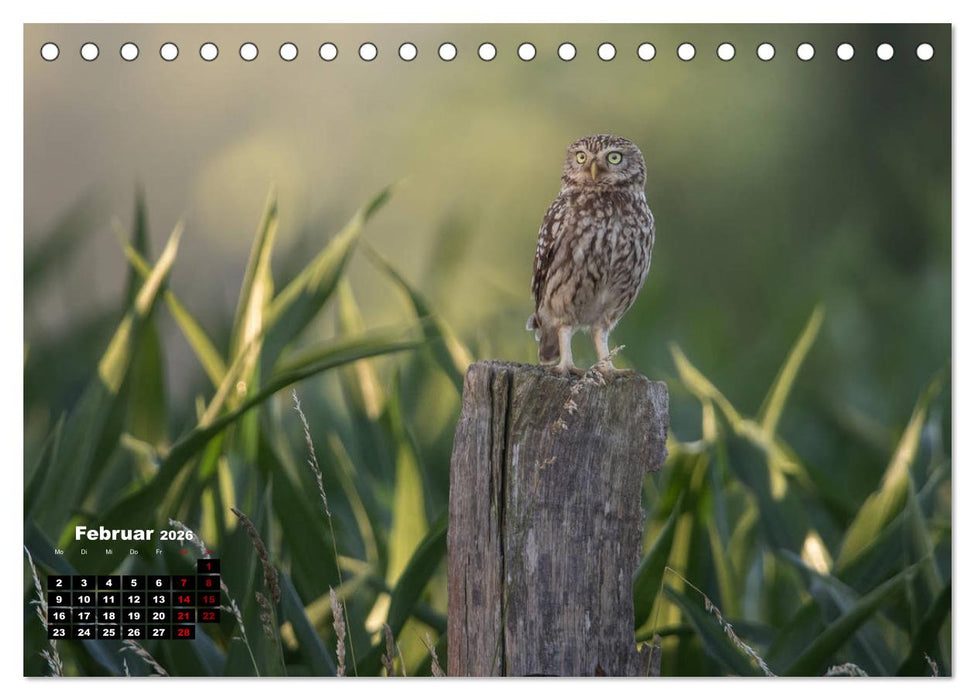Click day 10 in the calendar
The height and width of the screenshot is (700, 975).
click(x=84, y=600)
